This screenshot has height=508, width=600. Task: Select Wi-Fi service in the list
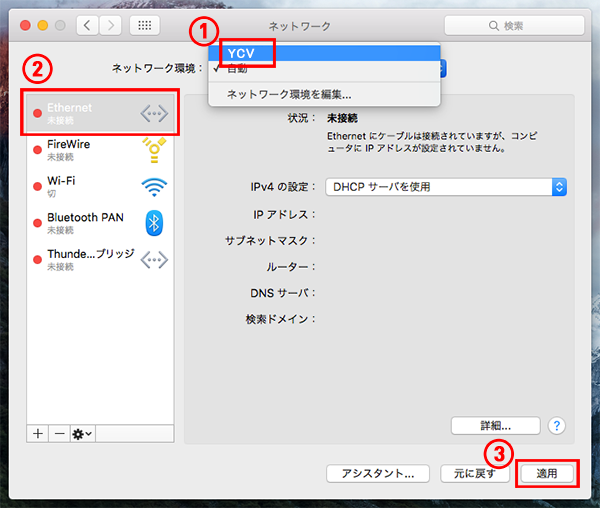click(x=100, y=186)
